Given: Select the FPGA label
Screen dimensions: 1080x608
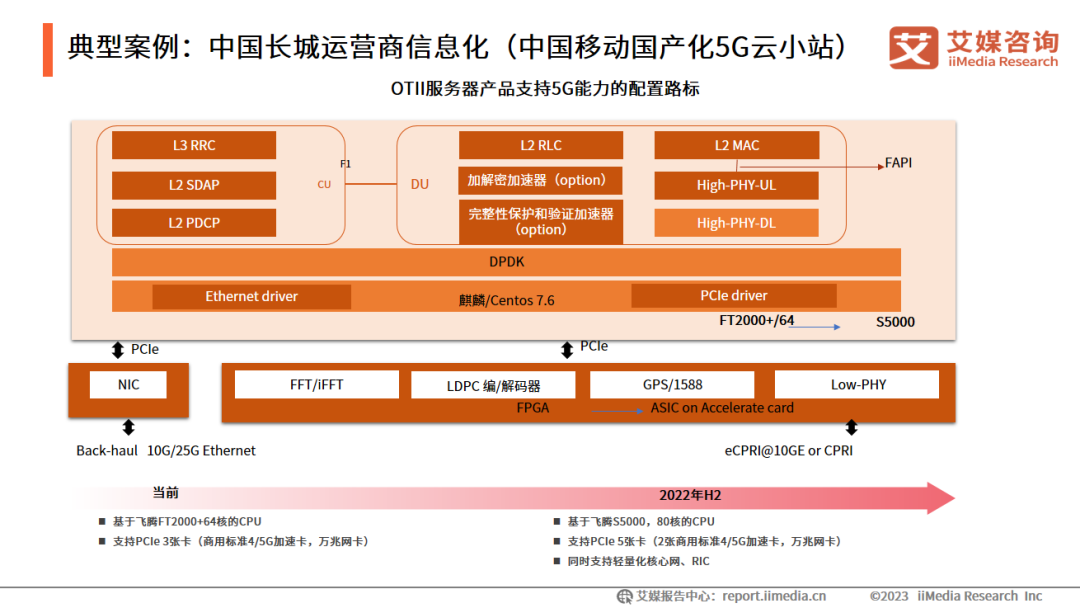Looking at the screenshot, I should pyautogui.click(x=532, y=408).
